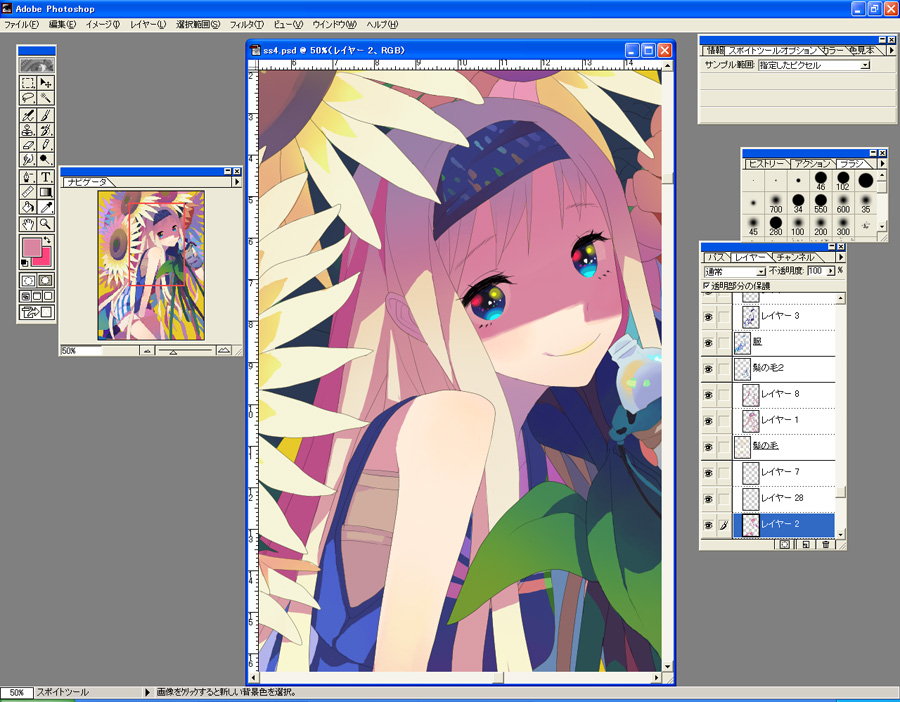Switch to Quick Mask mode
Screen dimensions: 900x702
tap(45, 281)
